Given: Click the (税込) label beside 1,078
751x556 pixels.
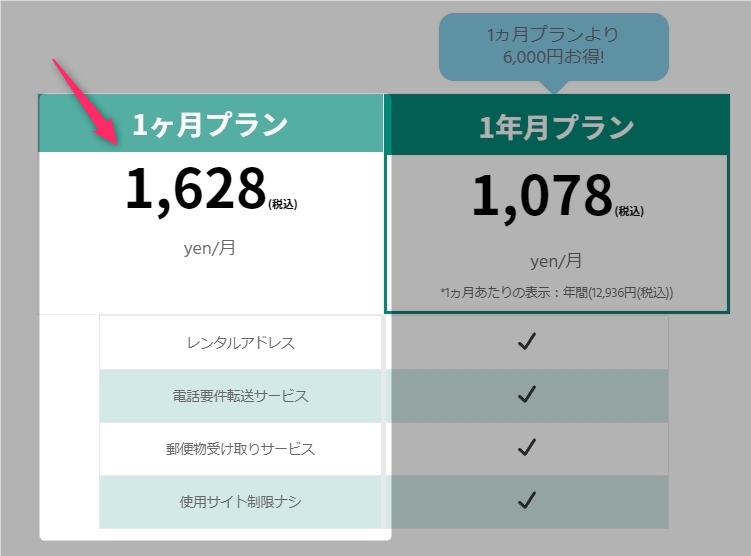Looking at the screenshot, I should pos(629,211).
